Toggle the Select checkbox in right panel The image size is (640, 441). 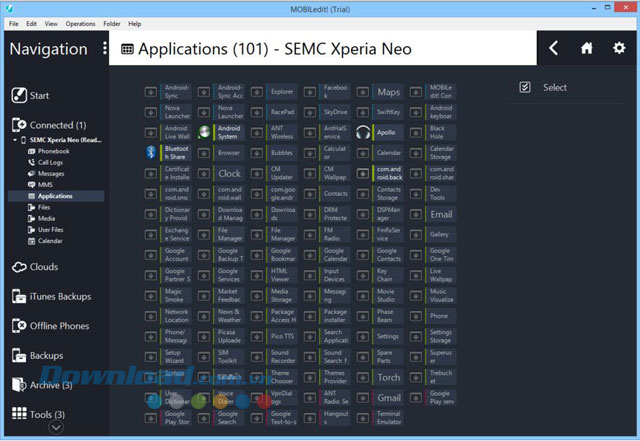coord(526,88)
